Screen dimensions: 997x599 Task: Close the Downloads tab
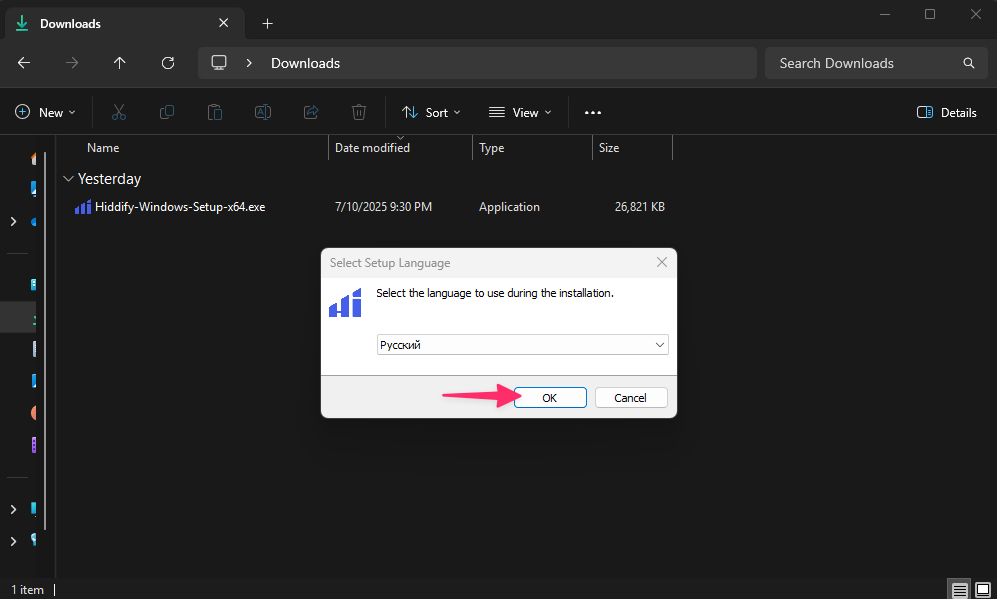coord(223,23)
